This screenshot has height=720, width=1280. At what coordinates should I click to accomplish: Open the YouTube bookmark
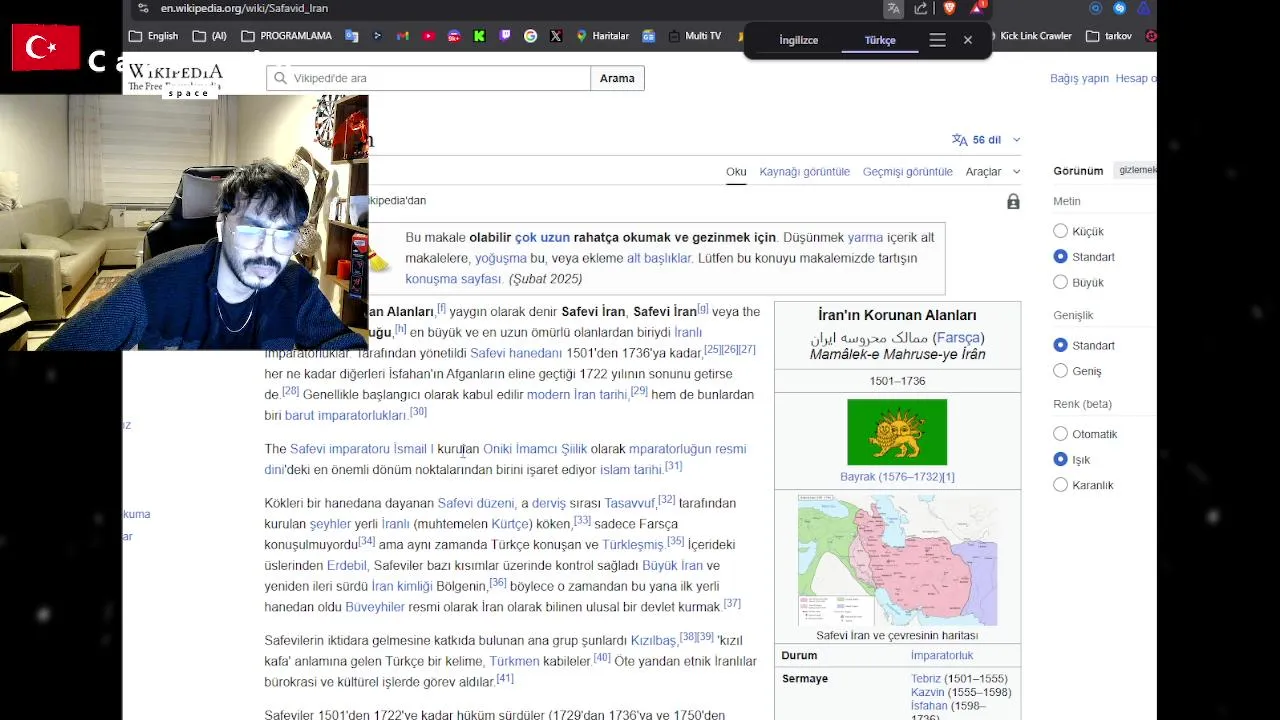429,36
